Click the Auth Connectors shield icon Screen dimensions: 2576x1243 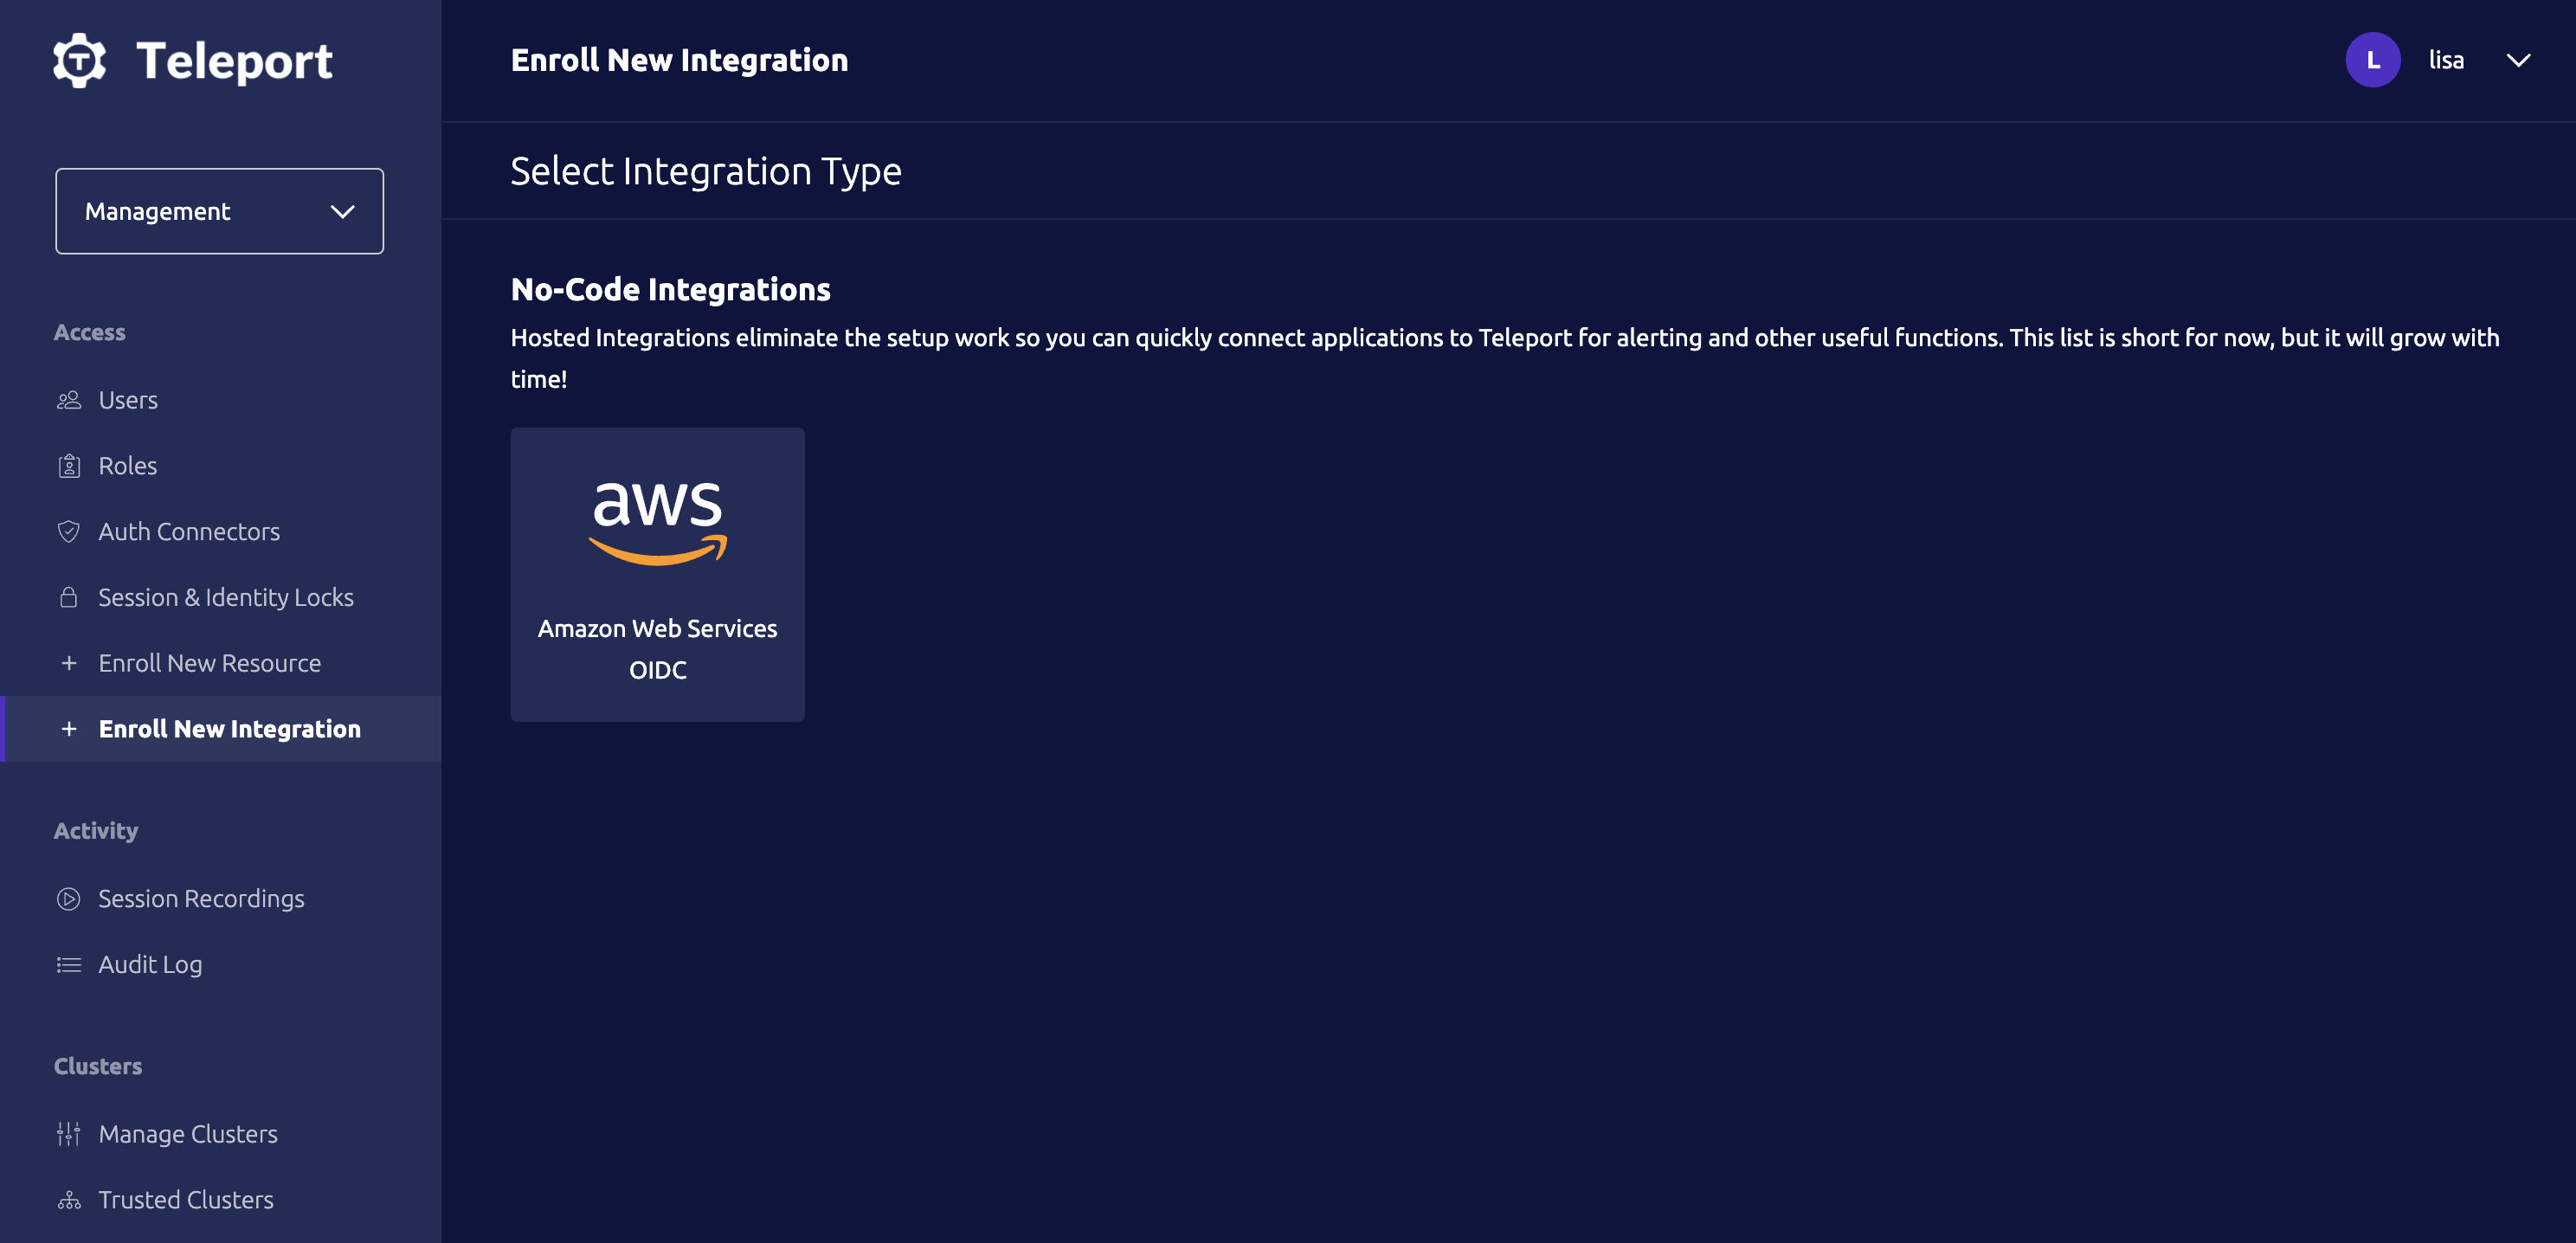68,532
